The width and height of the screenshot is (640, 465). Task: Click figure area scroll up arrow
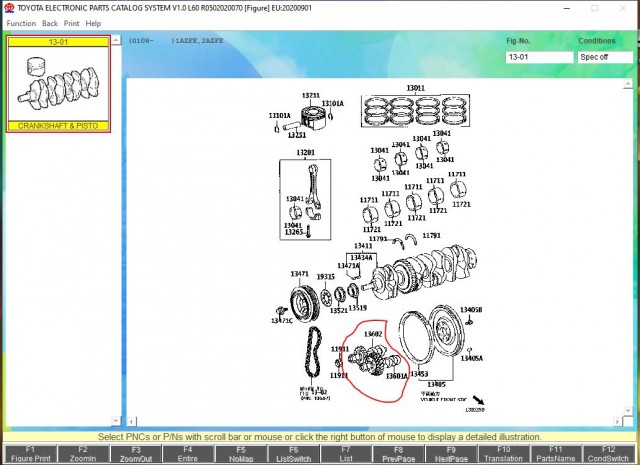point(628,84)
